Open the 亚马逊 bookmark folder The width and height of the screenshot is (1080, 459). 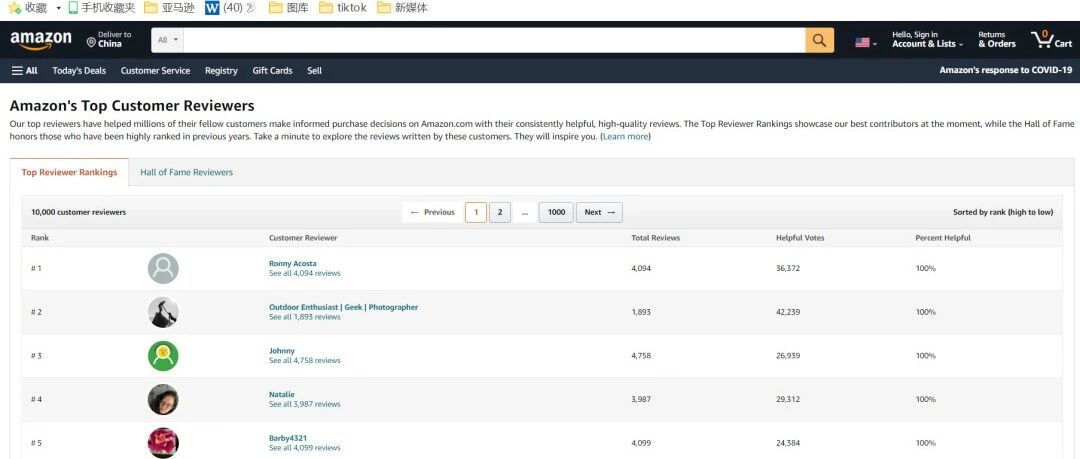(169, 8)
